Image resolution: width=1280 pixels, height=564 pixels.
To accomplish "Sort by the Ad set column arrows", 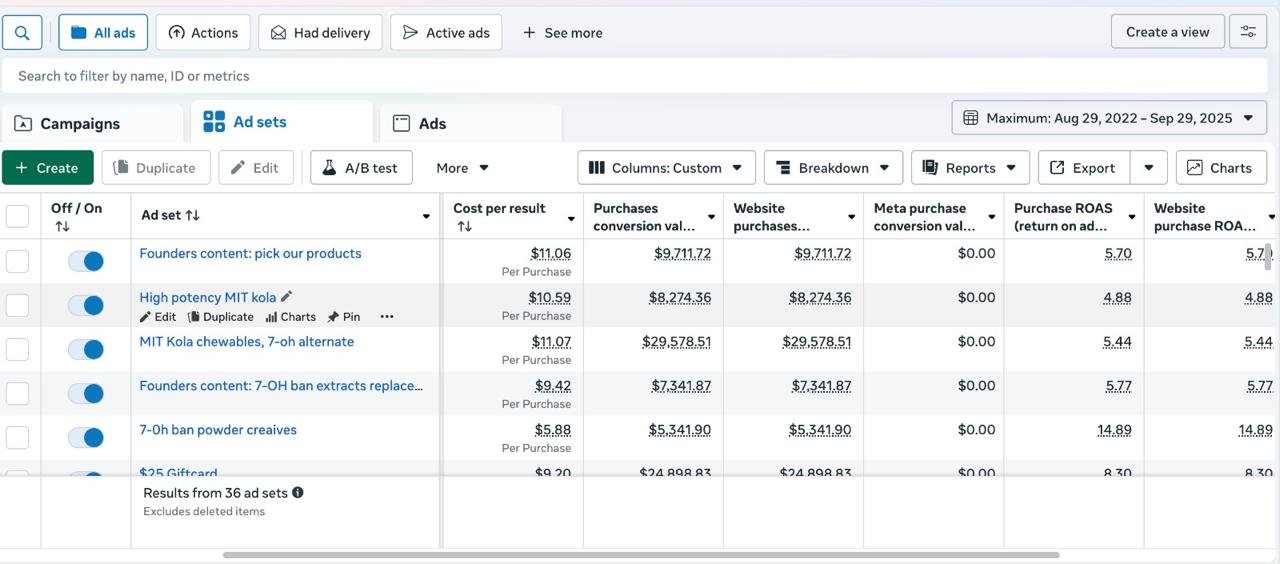I will 193,216.
